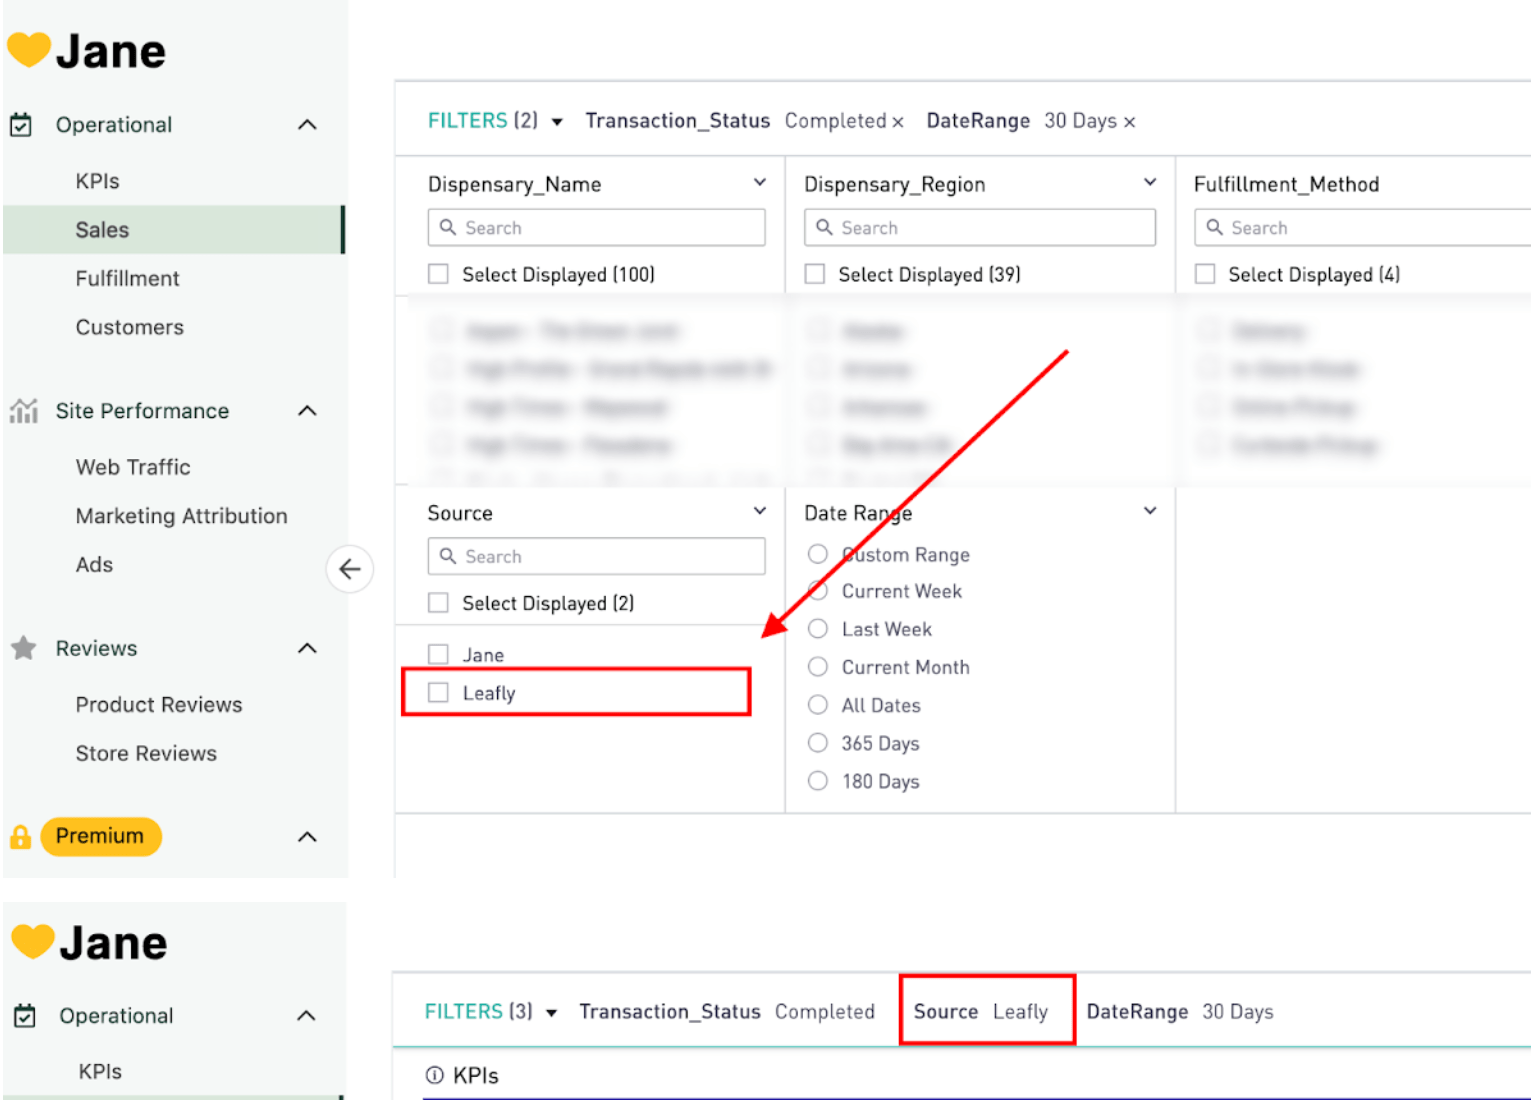Image resolution: width=1531 pixels, height=1100 pixels.
Task: Tick the Jane source checkbox
Action: pos(438,654)
